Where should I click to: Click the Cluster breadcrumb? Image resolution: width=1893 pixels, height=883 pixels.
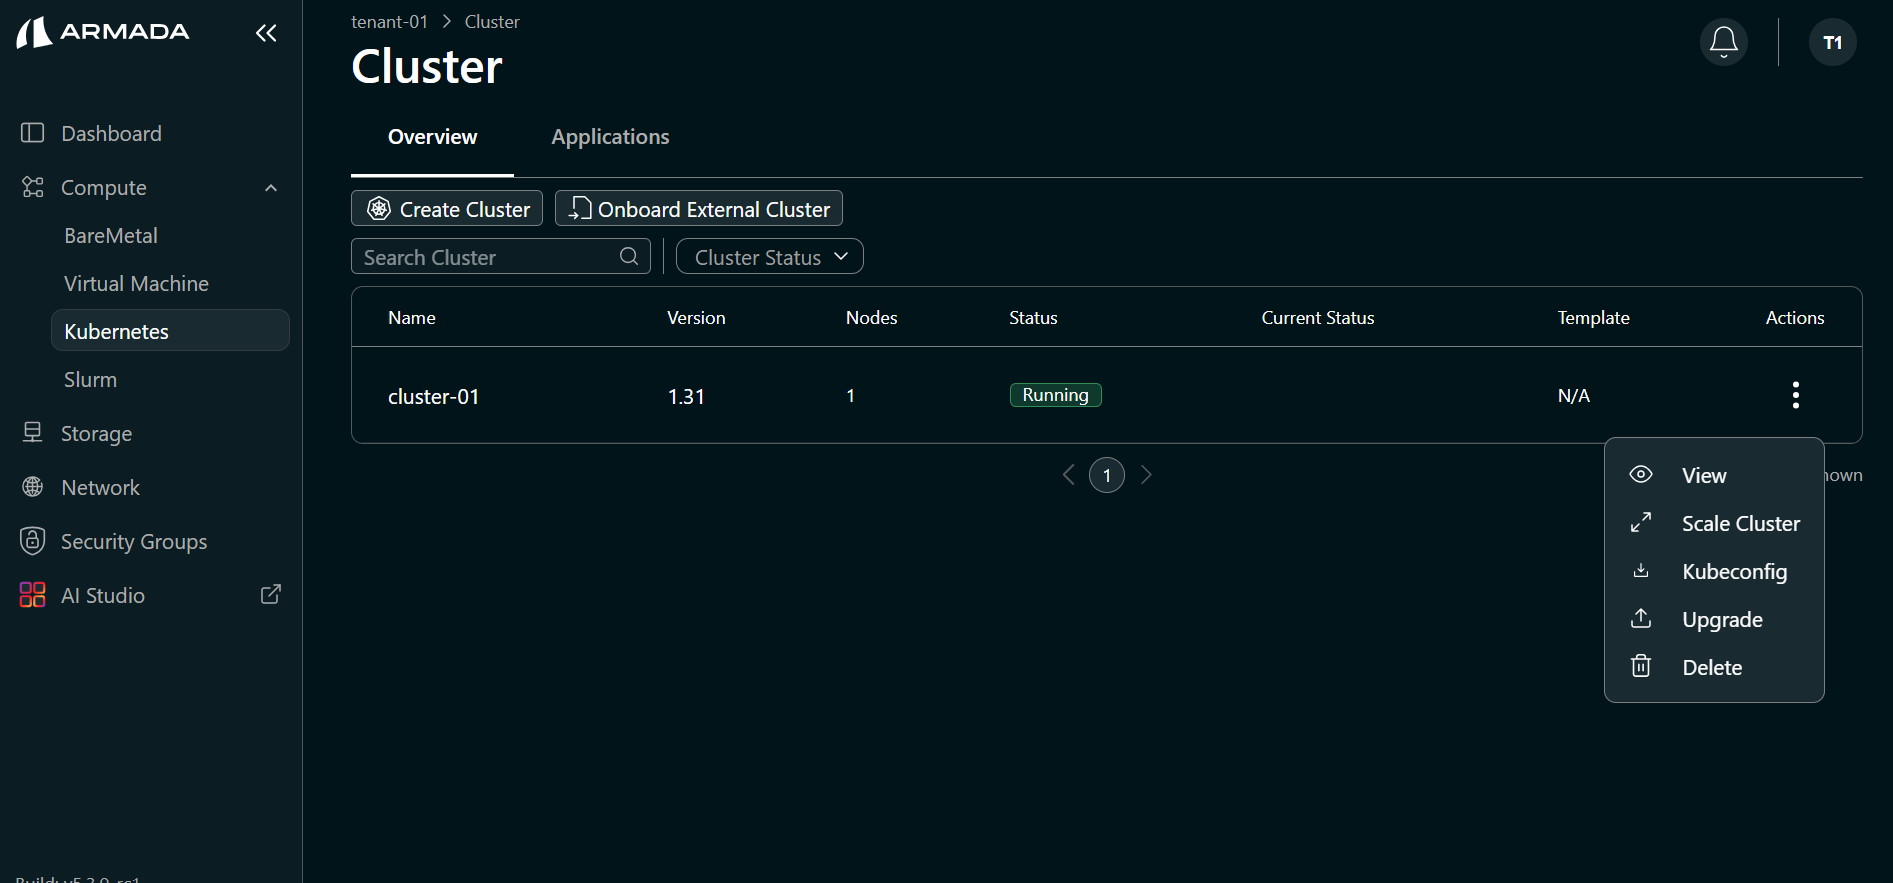click(492, 21)
